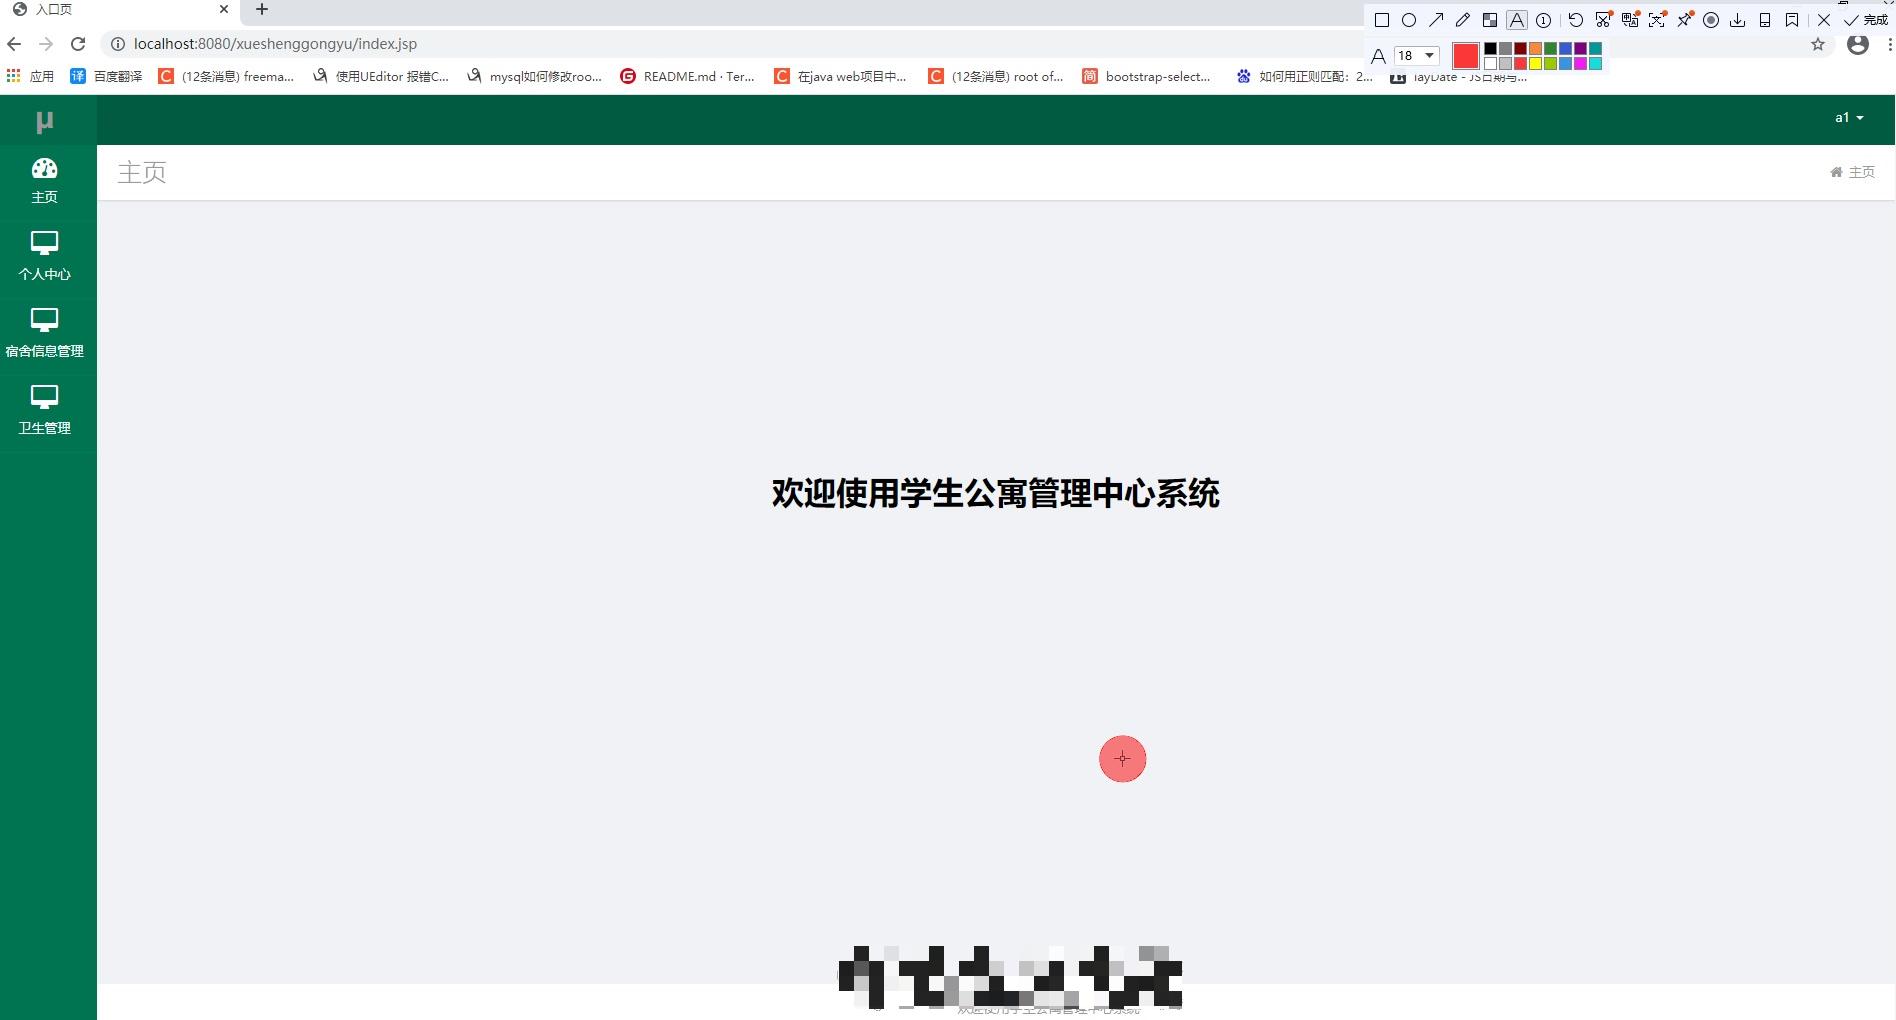Viewport: 1896px width, 1020px height.
Task: Send screenshot to phone icon
Action: coord(1765,20)
